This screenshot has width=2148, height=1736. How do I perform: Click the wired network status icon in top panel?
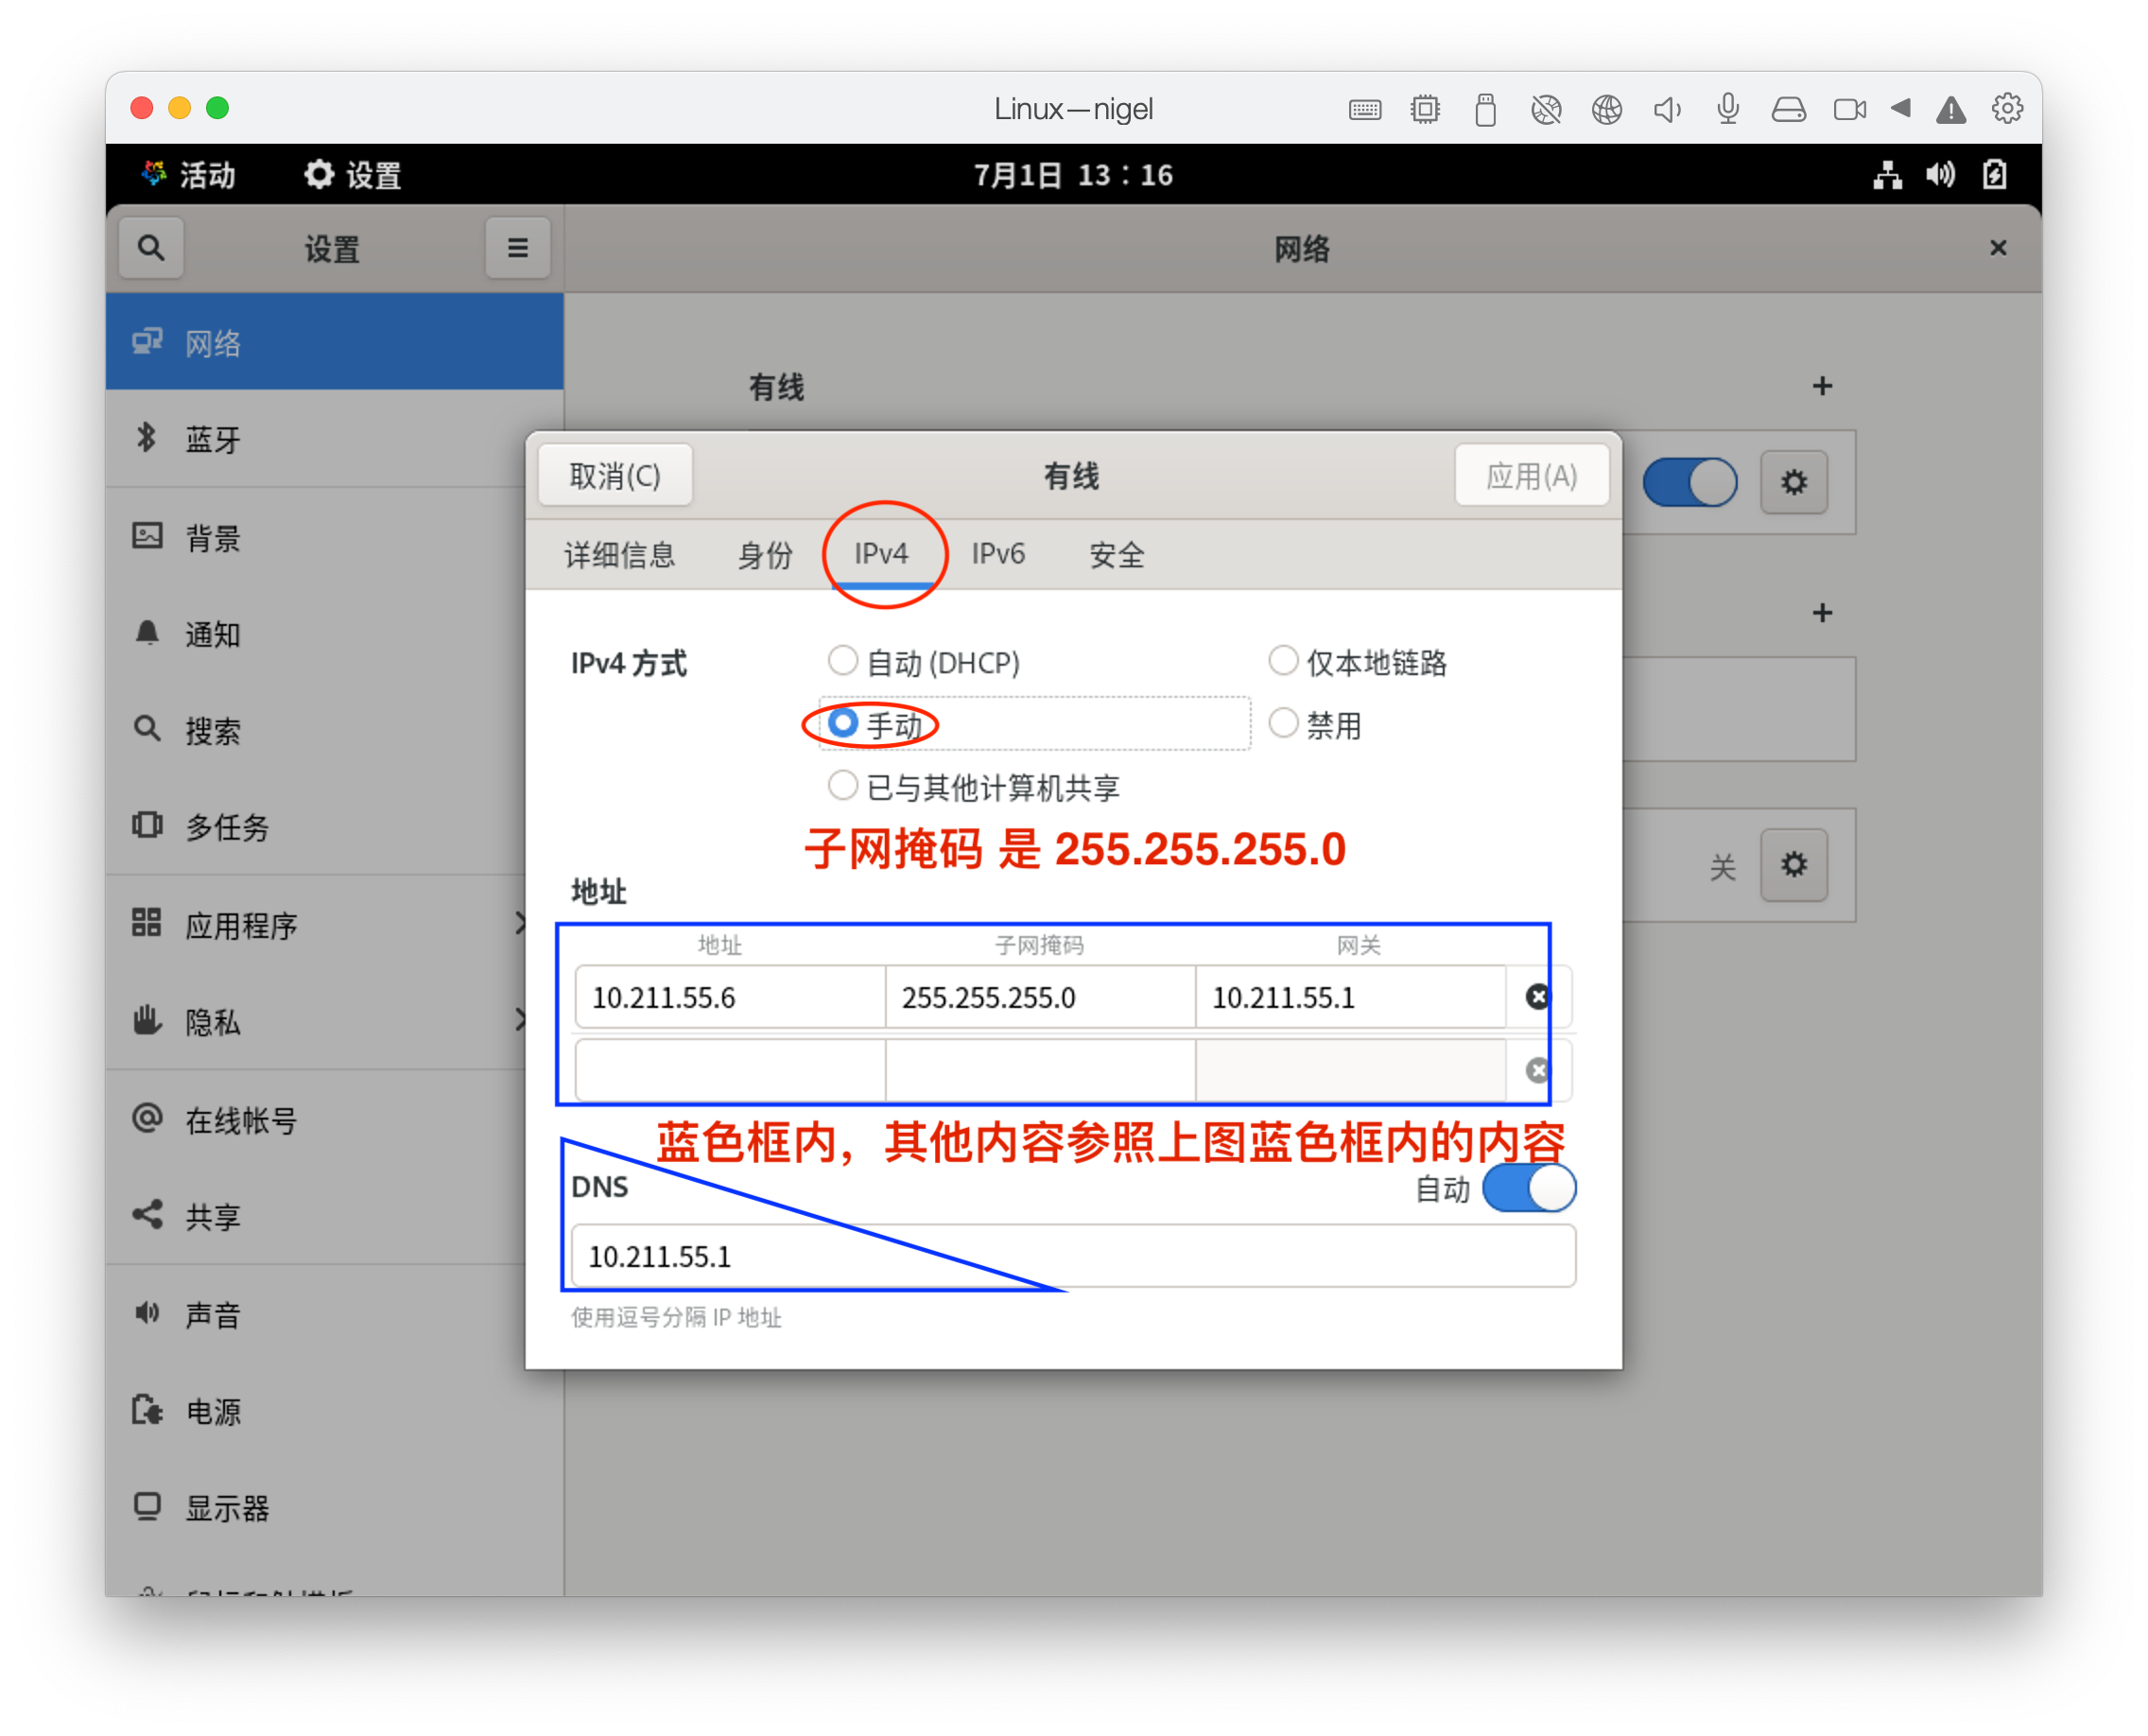[x=1887, y=175]
